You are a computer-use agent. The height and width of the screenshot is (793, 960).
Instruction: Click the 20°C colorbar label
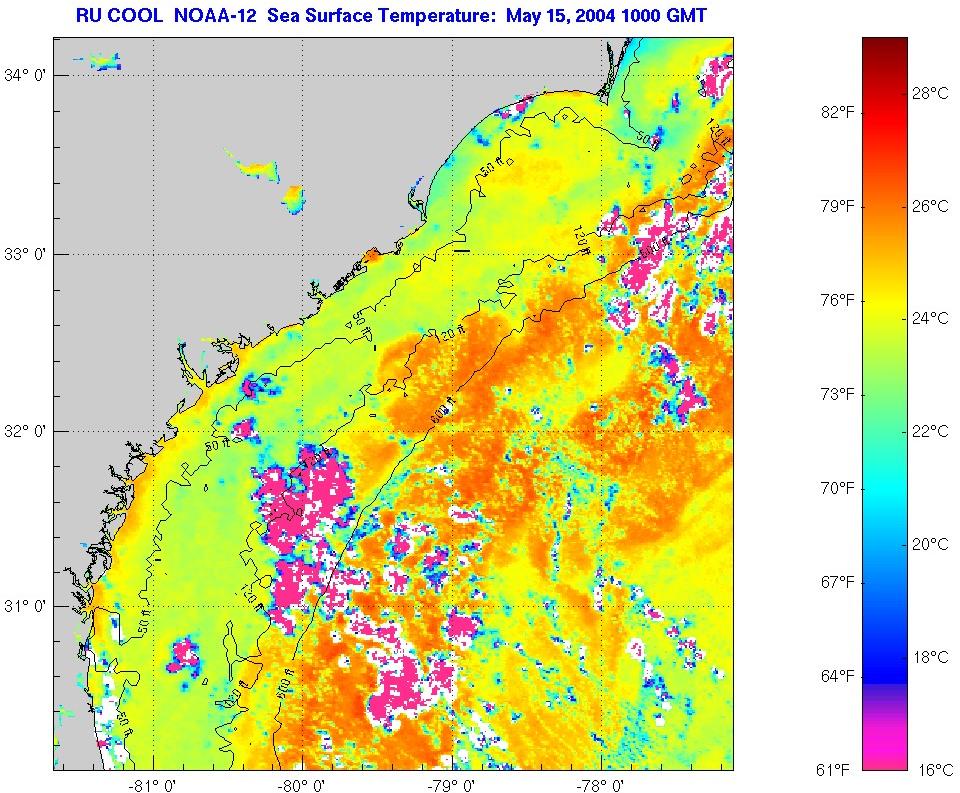(x=930, y=544)
